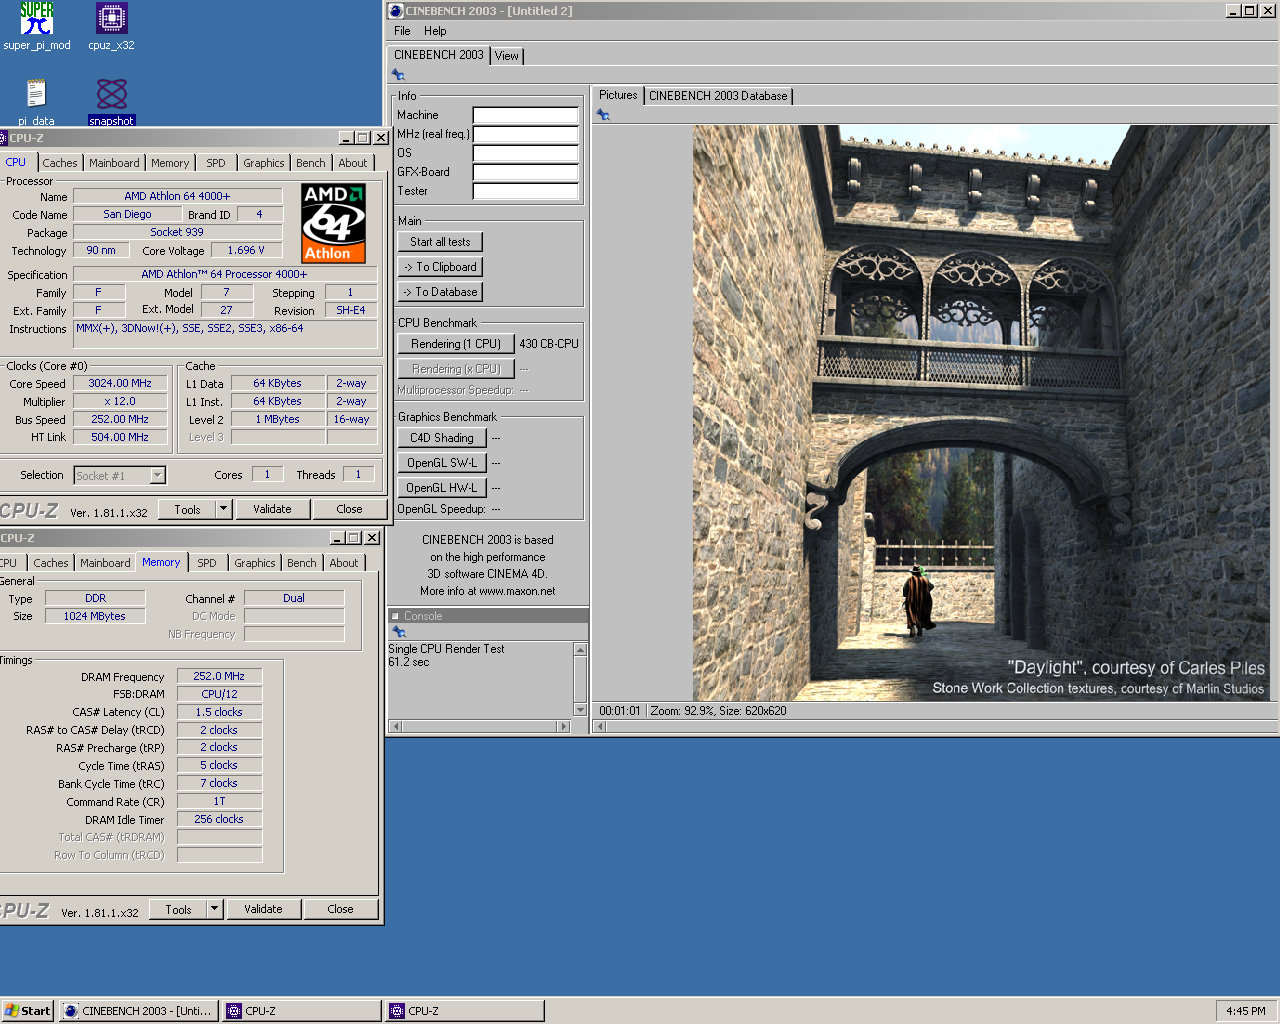The height and width of the screenshot is (1024, 1280).
Task: Run Rendering (1 CPU) benchmark
Action: (x=456, y=344)
